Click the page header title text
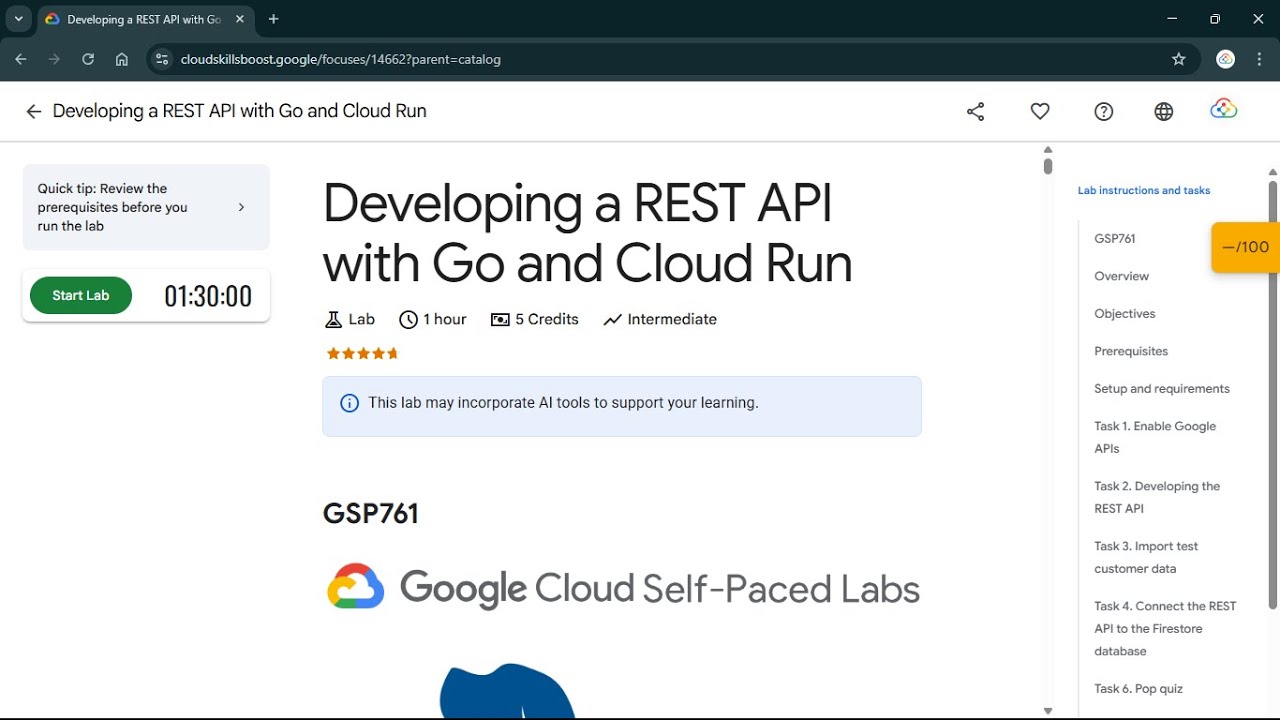 point(240,111)
